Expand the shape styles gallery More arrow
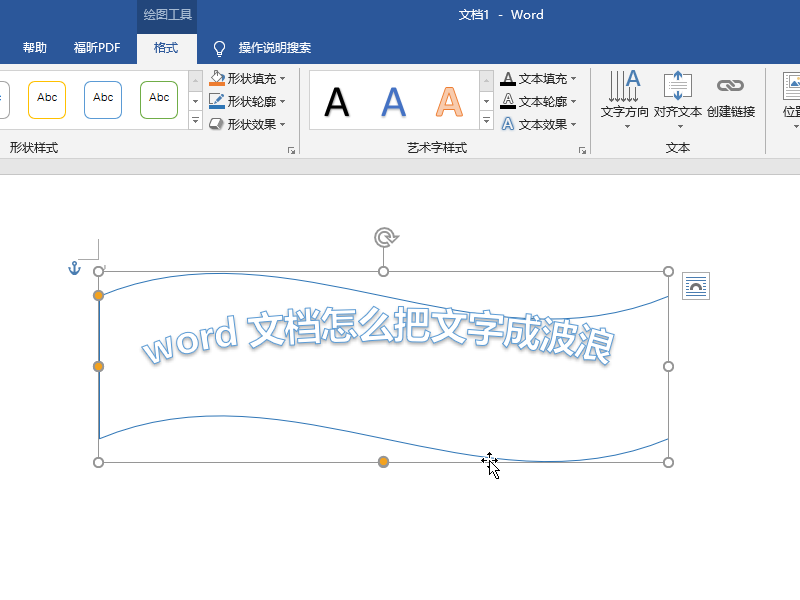Screen dimensions: 800x600 (x=195, y=120)
